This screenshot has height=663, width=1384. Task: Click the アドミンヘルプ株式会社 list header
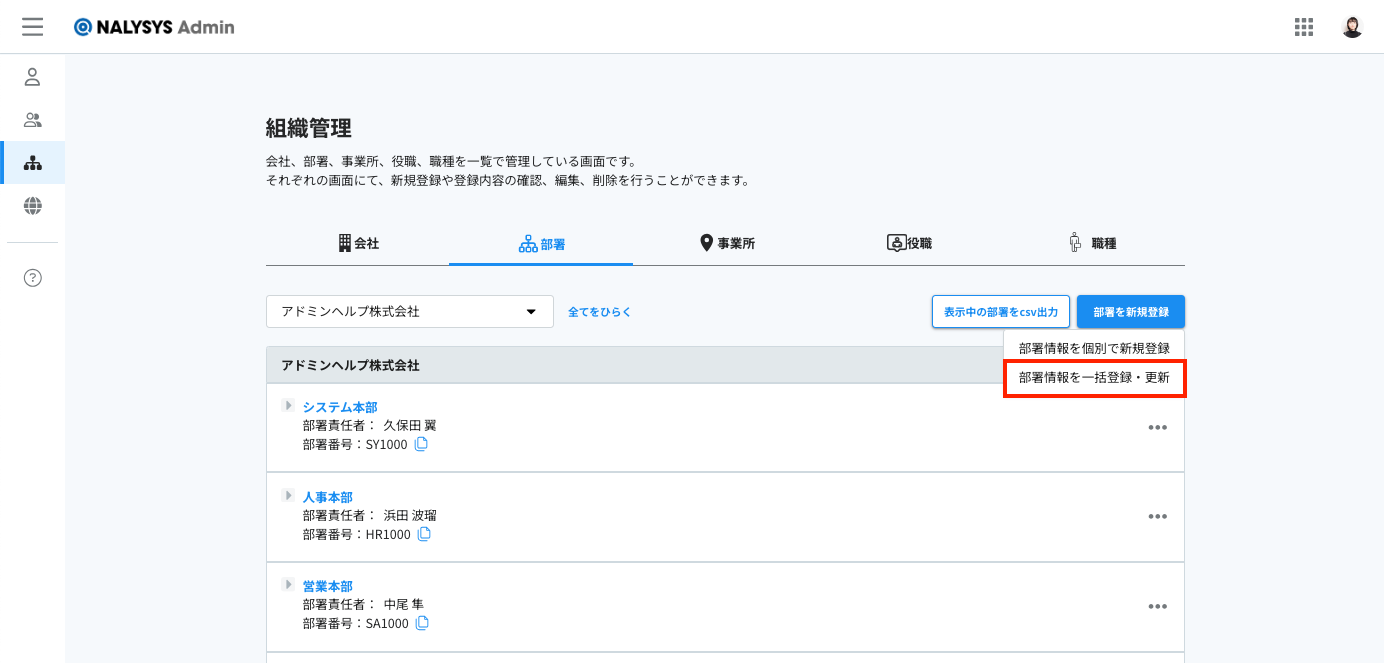pos(350,366)
